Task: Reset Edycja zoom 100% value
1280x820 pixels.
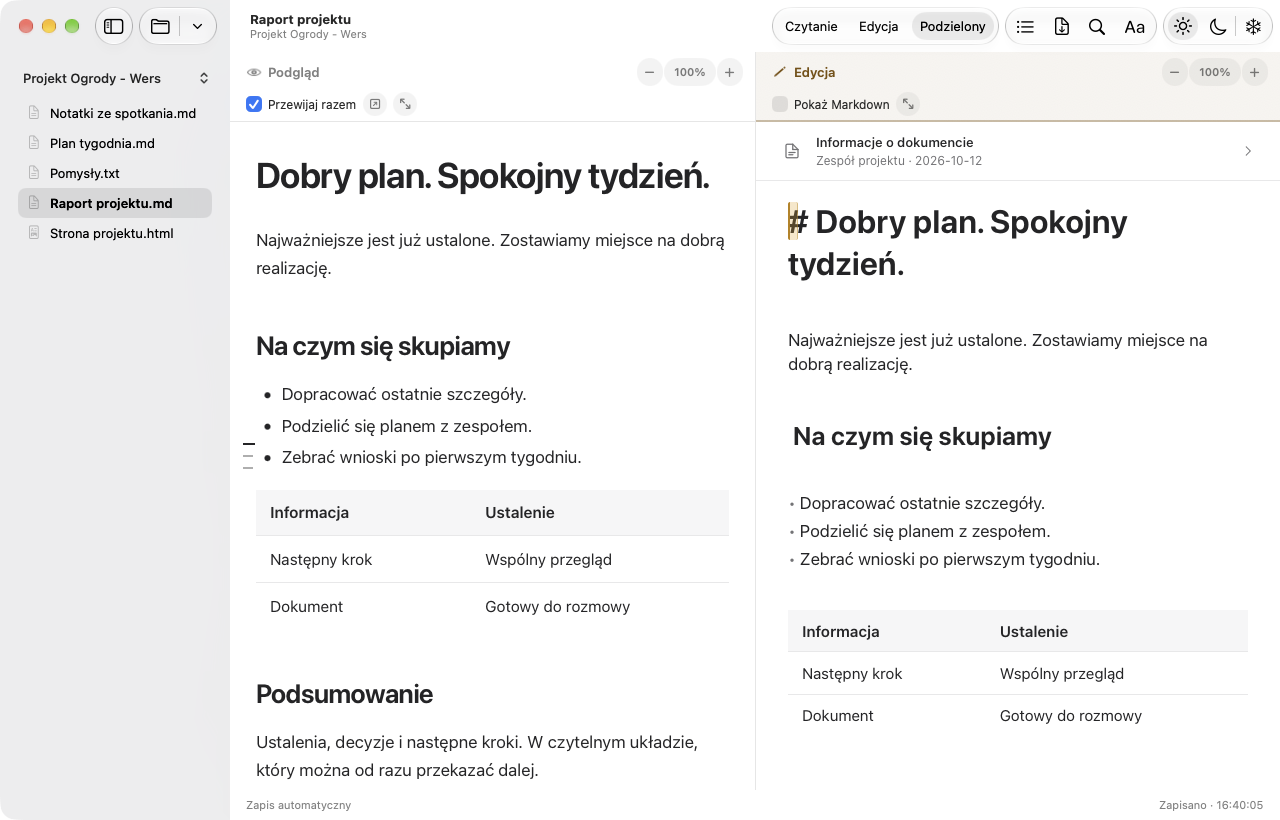Action: pyautogui.click(x=1214, y=72)
